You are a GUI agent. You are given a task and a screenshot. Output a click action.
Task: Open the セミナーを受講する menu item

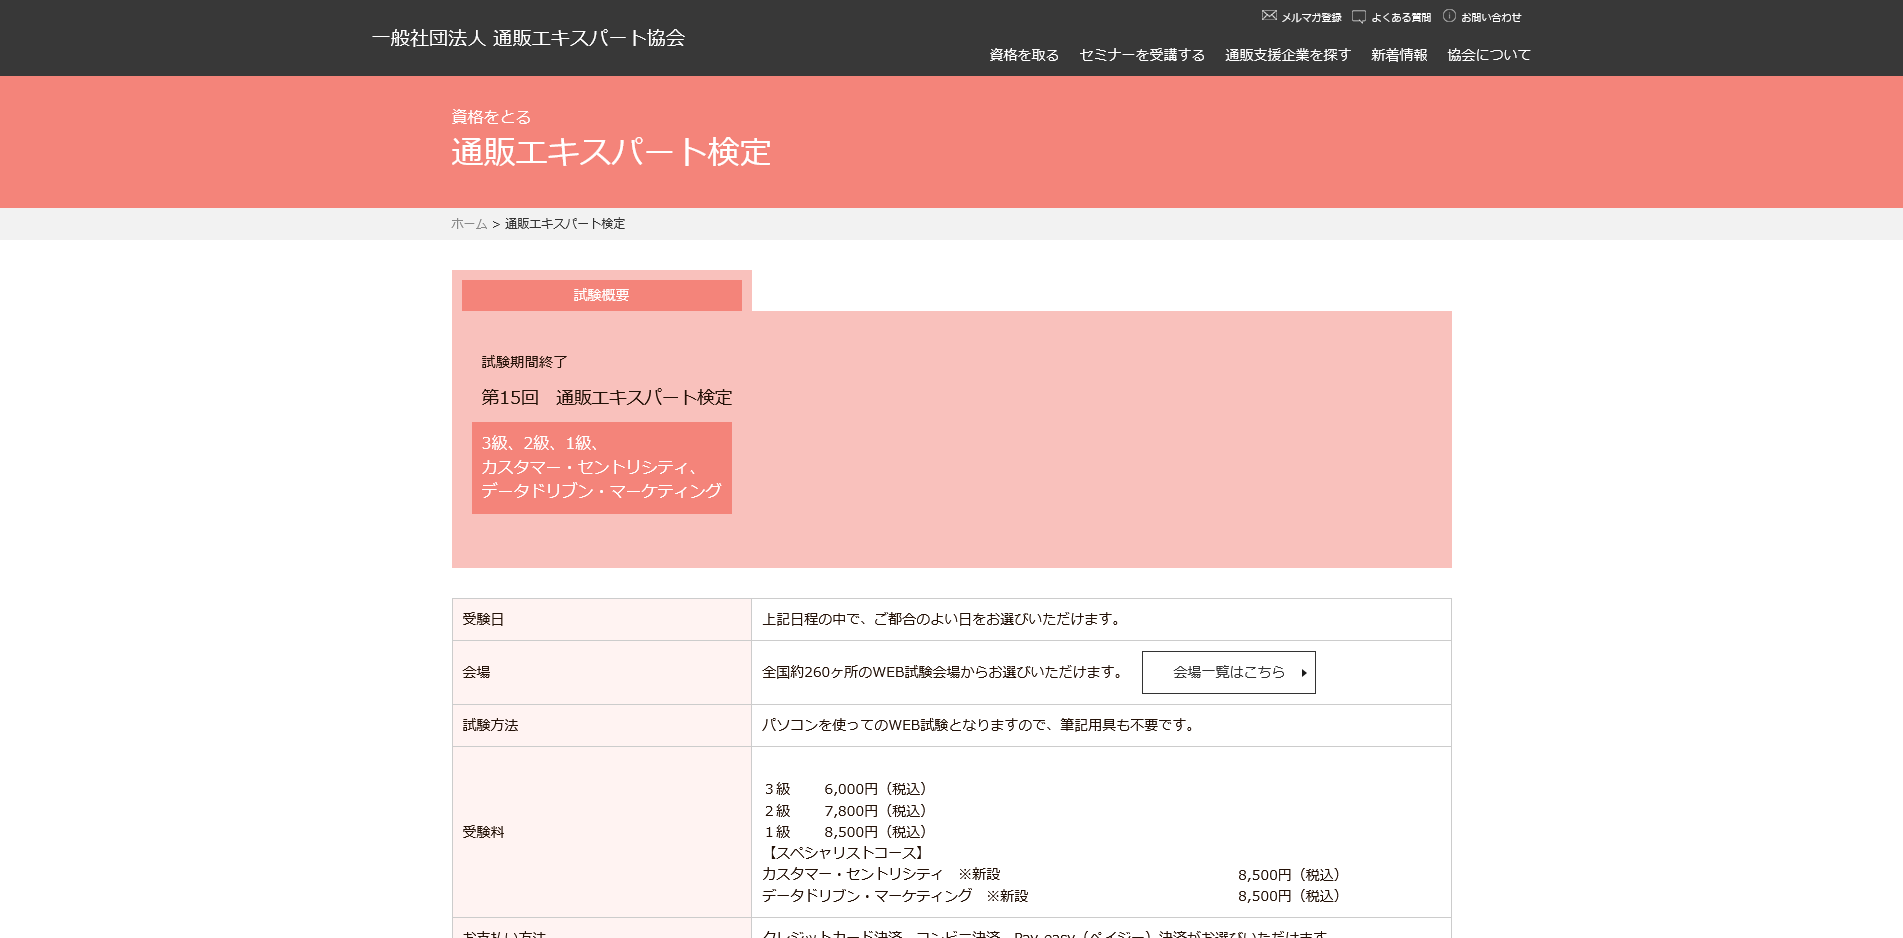1142,55
